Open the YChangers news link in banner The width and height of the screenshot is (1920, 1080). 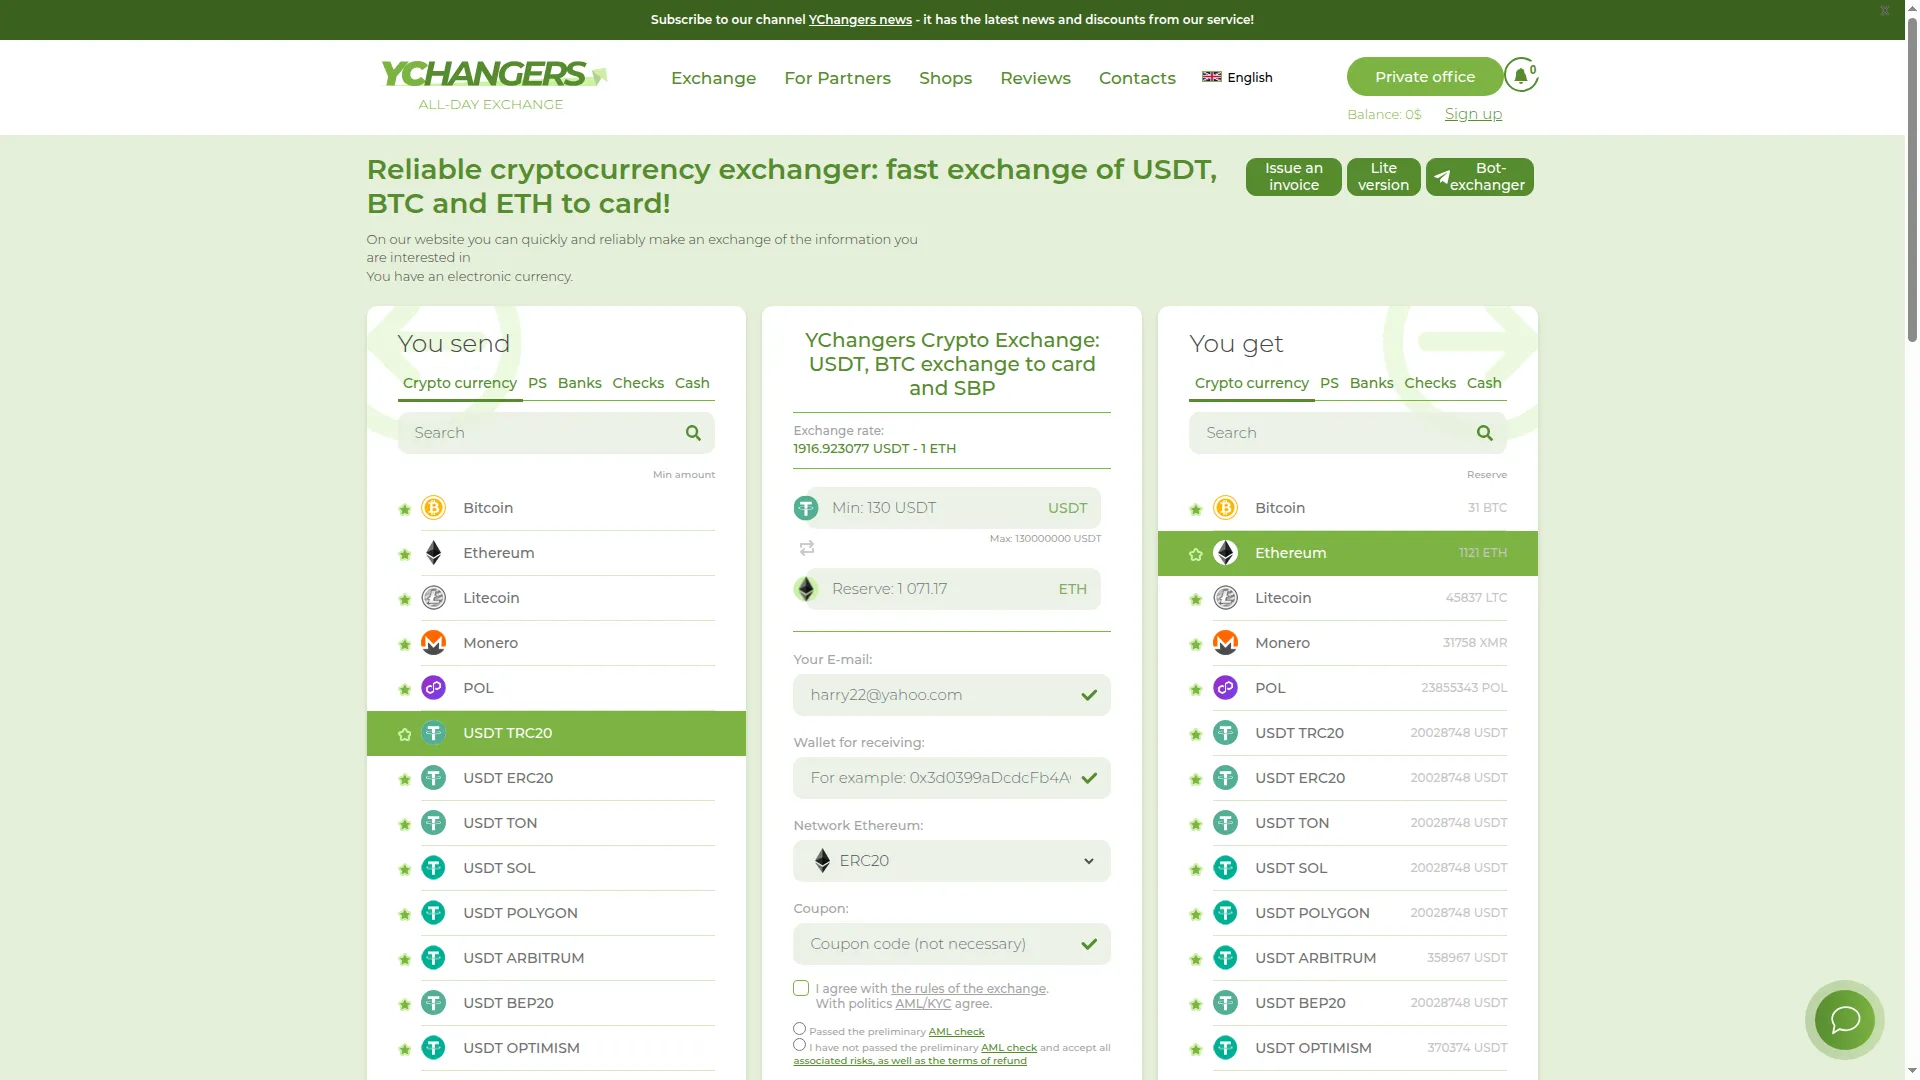coord(860,19)
